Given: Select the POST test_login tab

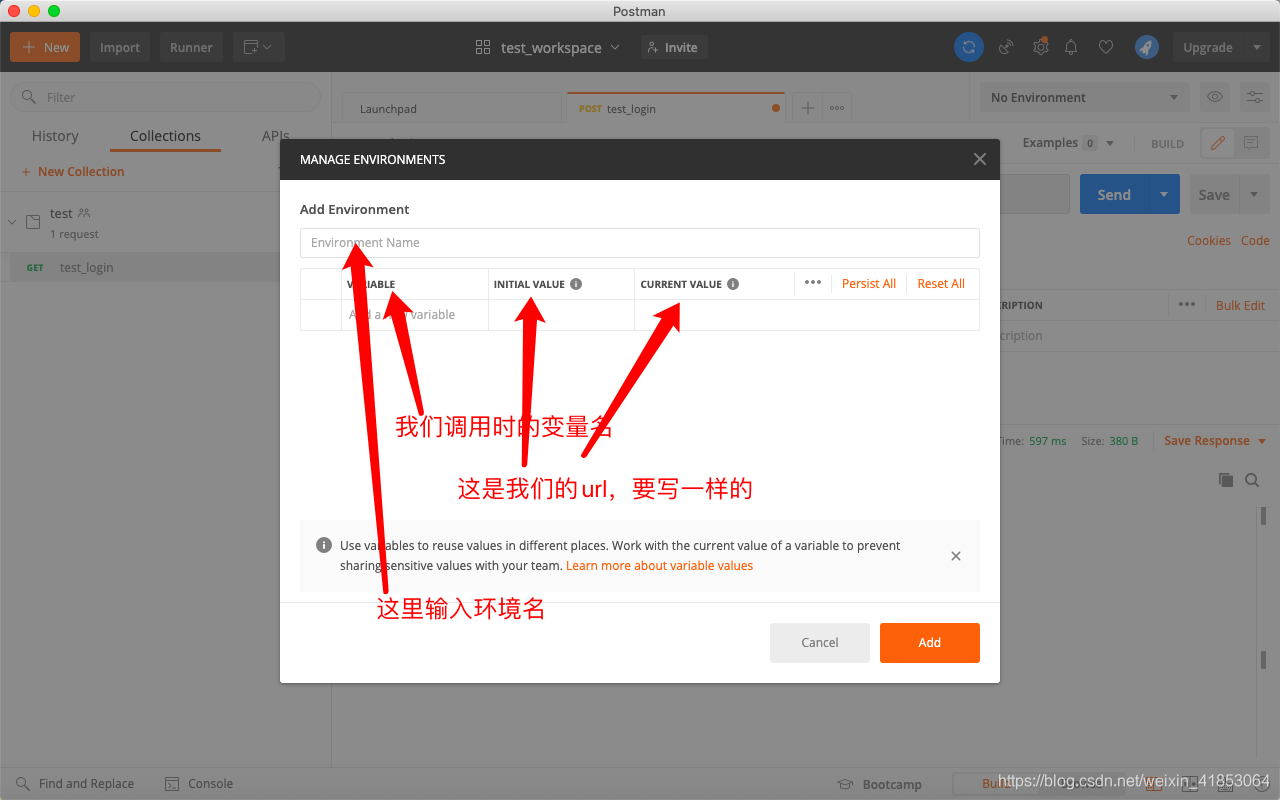Looking at the screenshot, I should point(677,108).
